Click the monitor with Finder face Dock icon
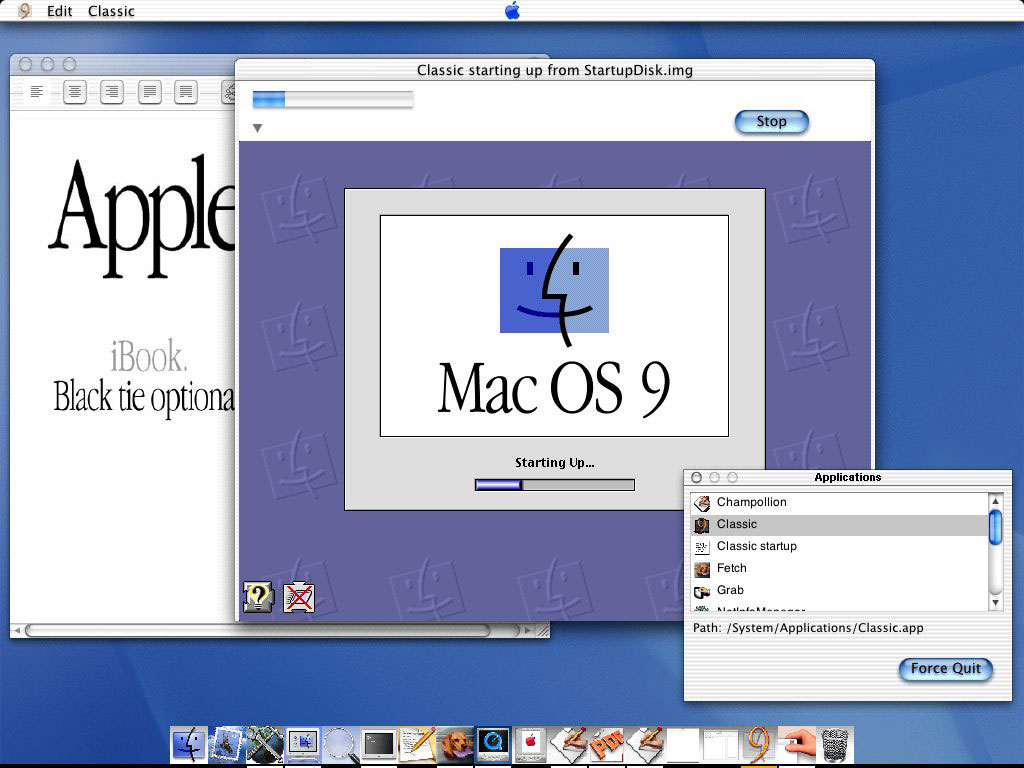The width and height of the screenshot is (1024, 768). [302, 744]
